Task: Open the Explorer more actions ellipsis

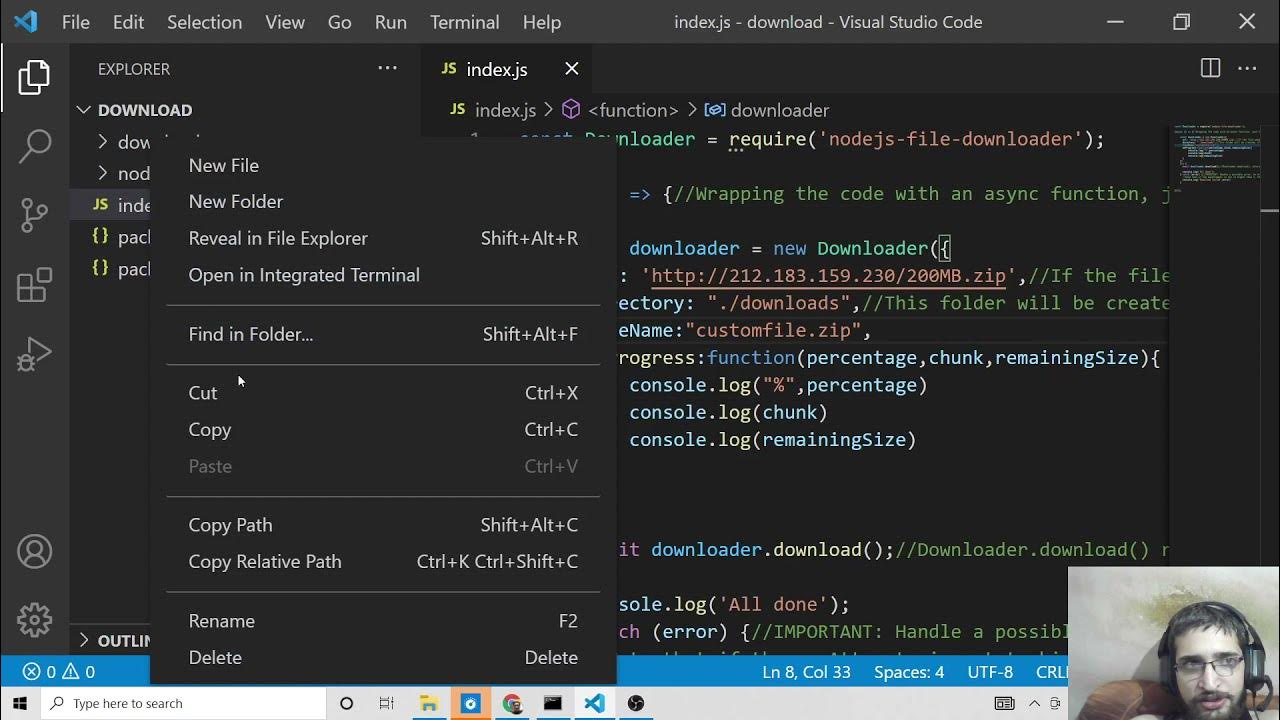Action: (387, 69)
